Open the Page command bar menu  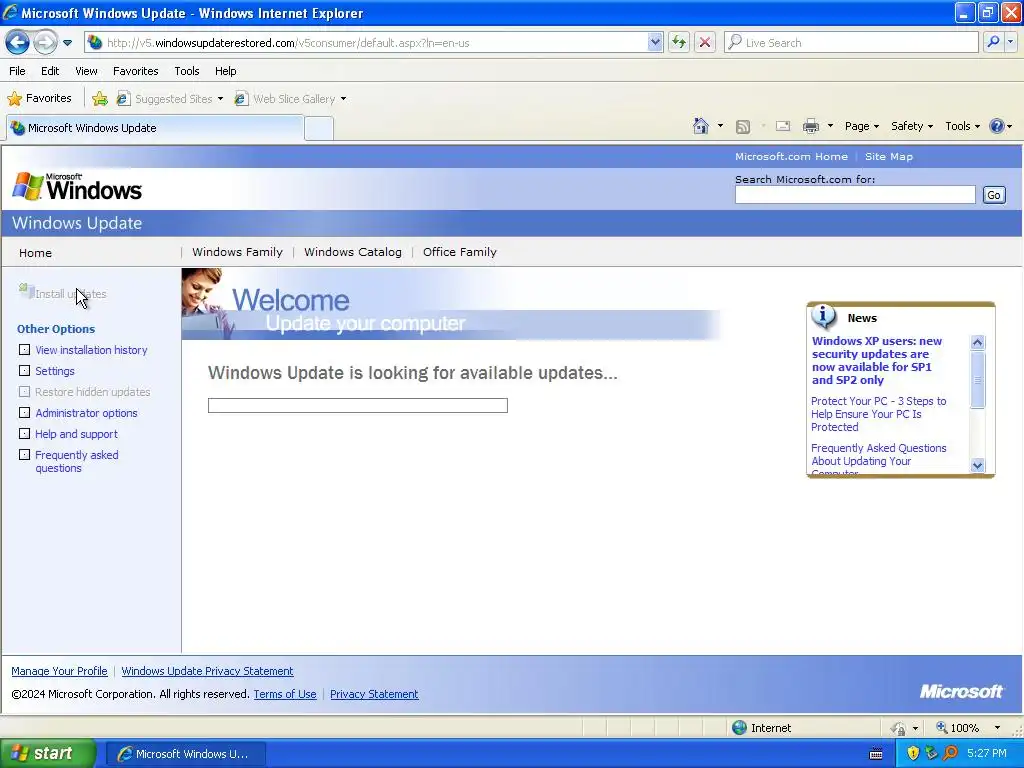[x=862, y=126]
